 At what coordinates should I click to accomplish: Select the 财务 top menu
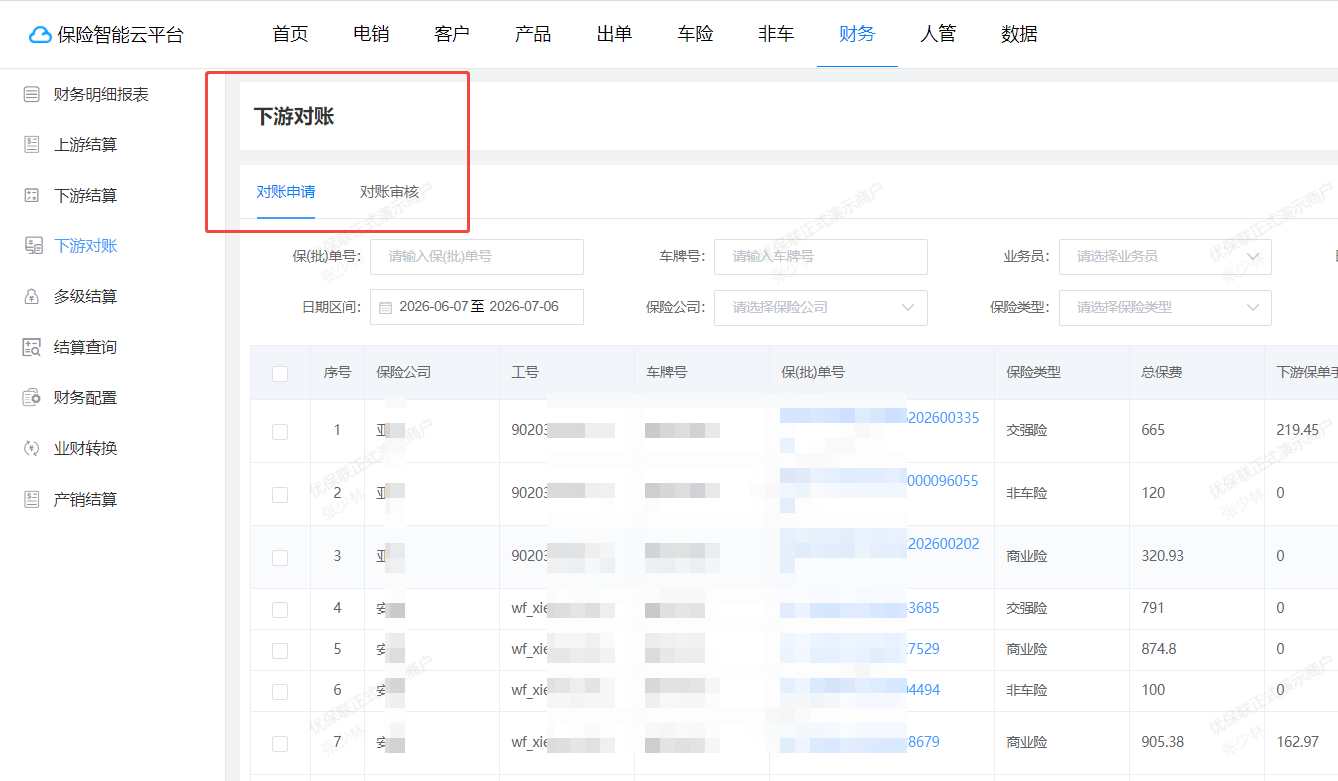click(857, 34)
